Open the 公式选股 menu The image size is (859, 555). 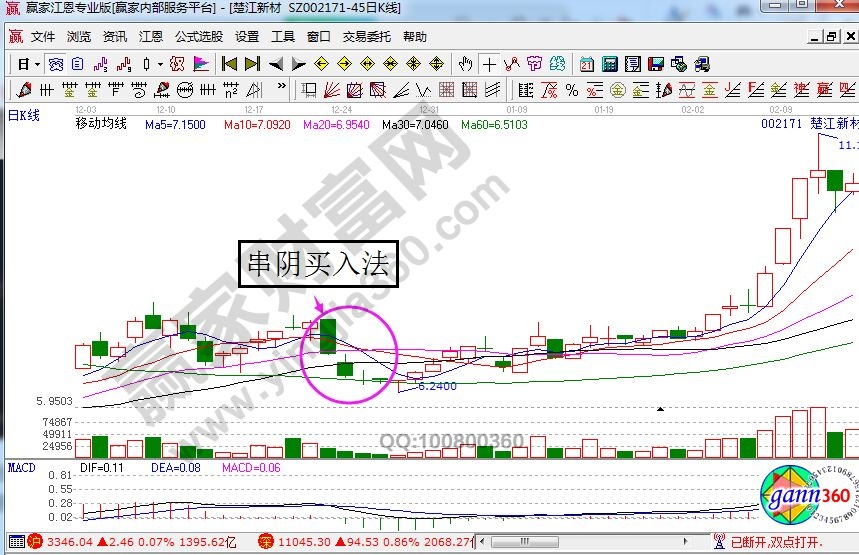click(x=199, y=37)
